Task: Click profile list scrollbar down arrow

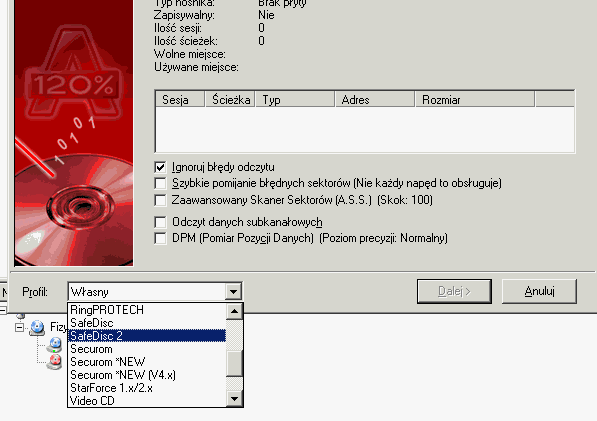Action: (x=234, y=399)
